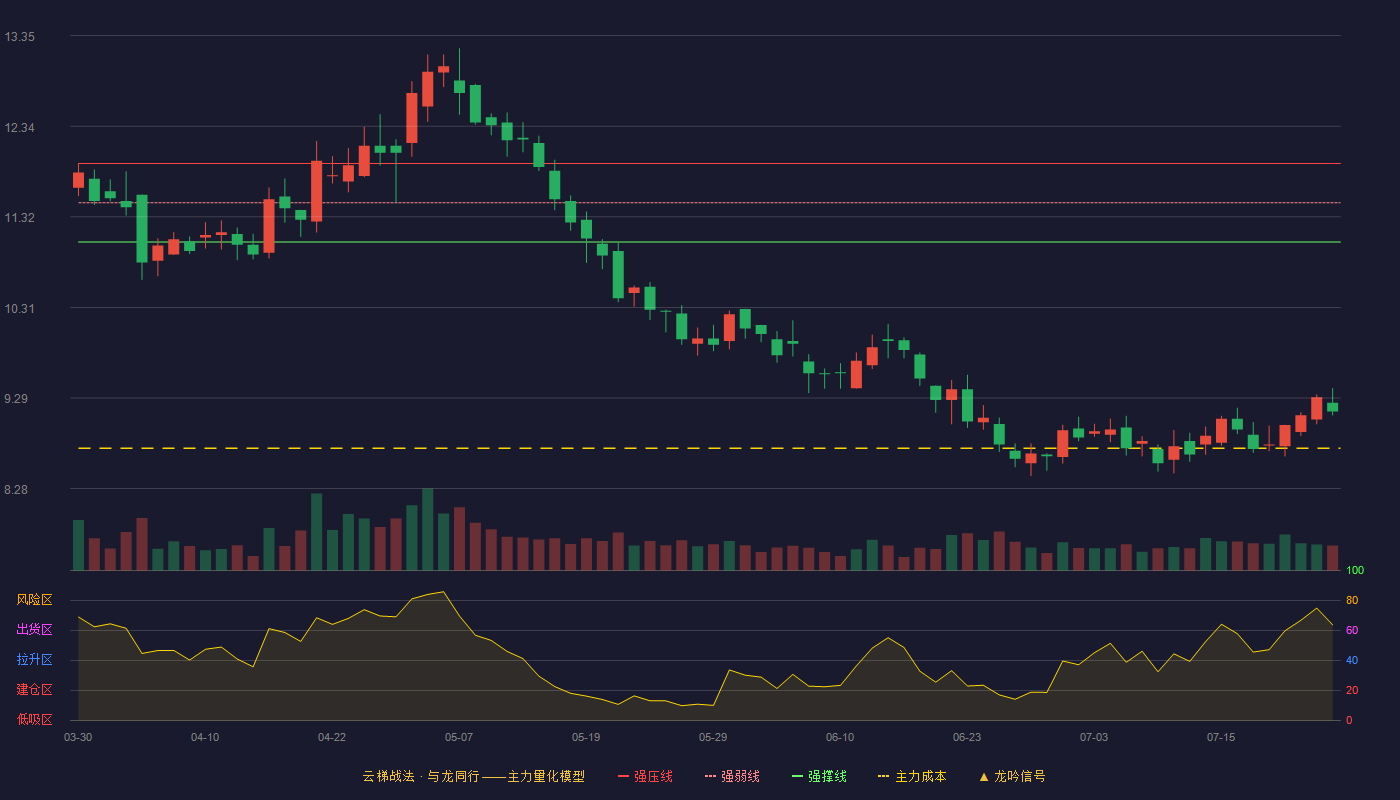This screenshot has height=800, width=1400.
Task: Click the 05-07 date label
Action: click(x=459, y=737)
